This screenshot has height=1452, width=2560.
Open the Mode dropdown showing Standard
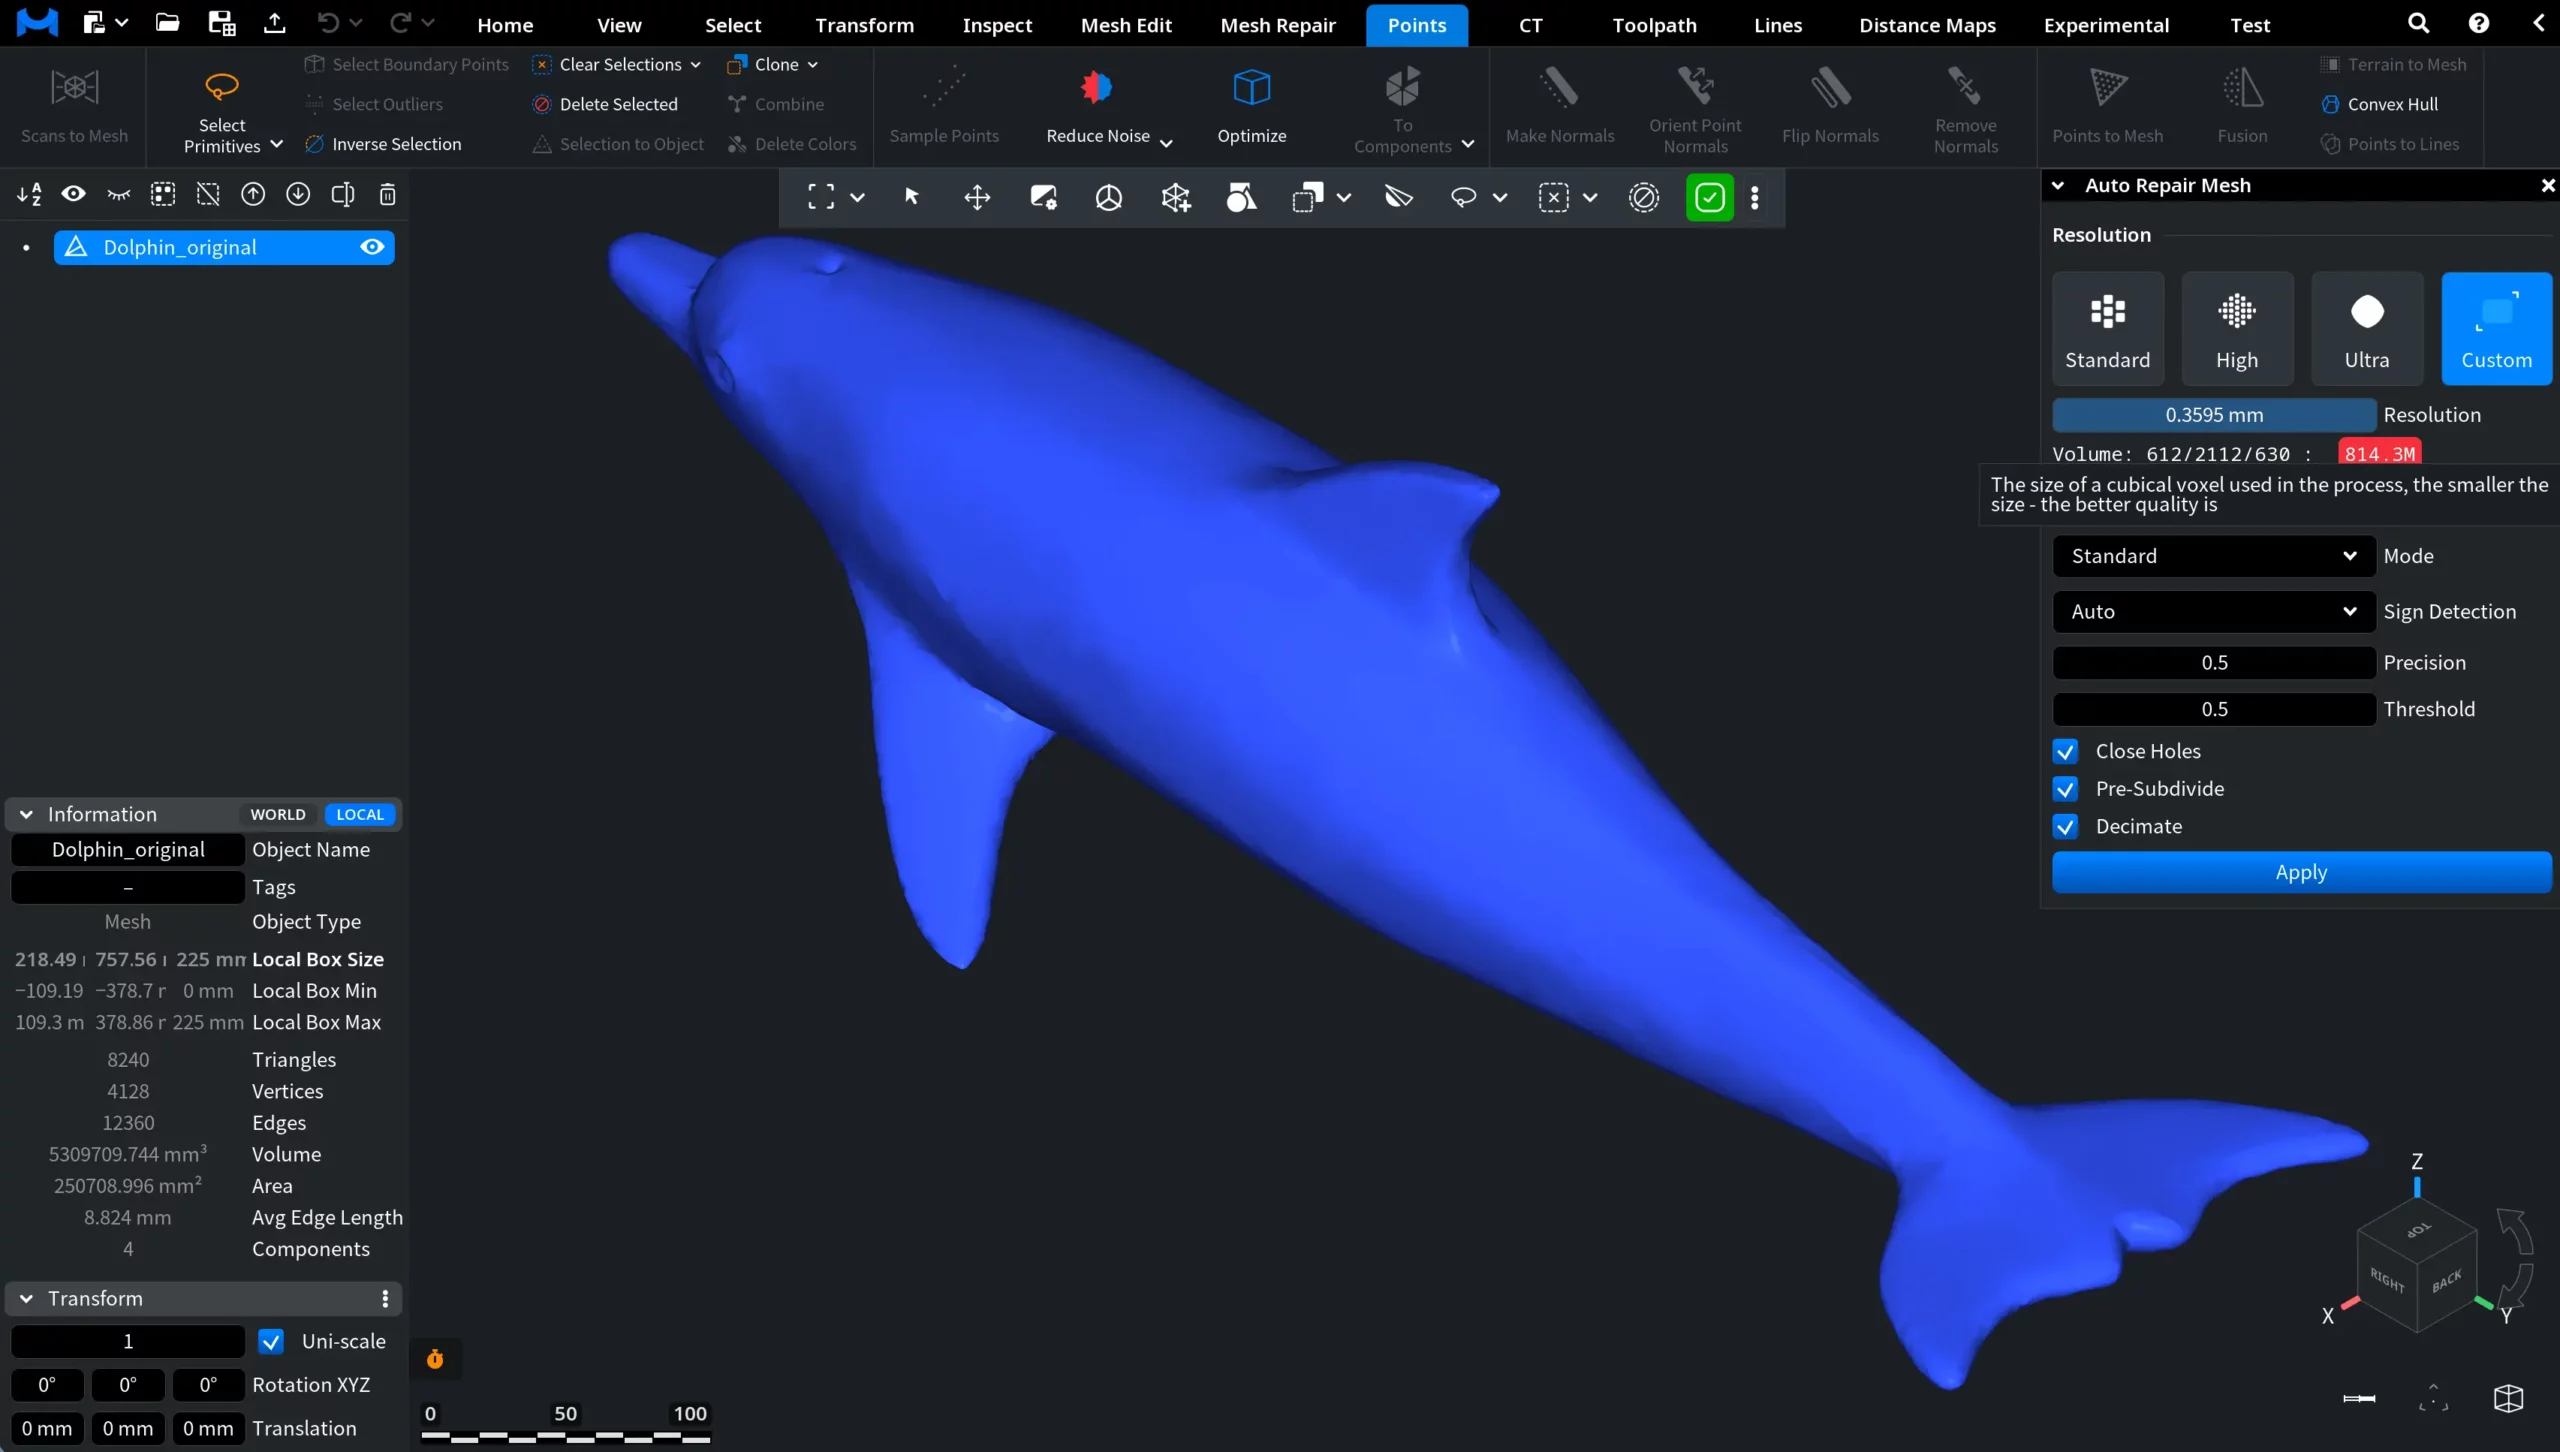2212,556
